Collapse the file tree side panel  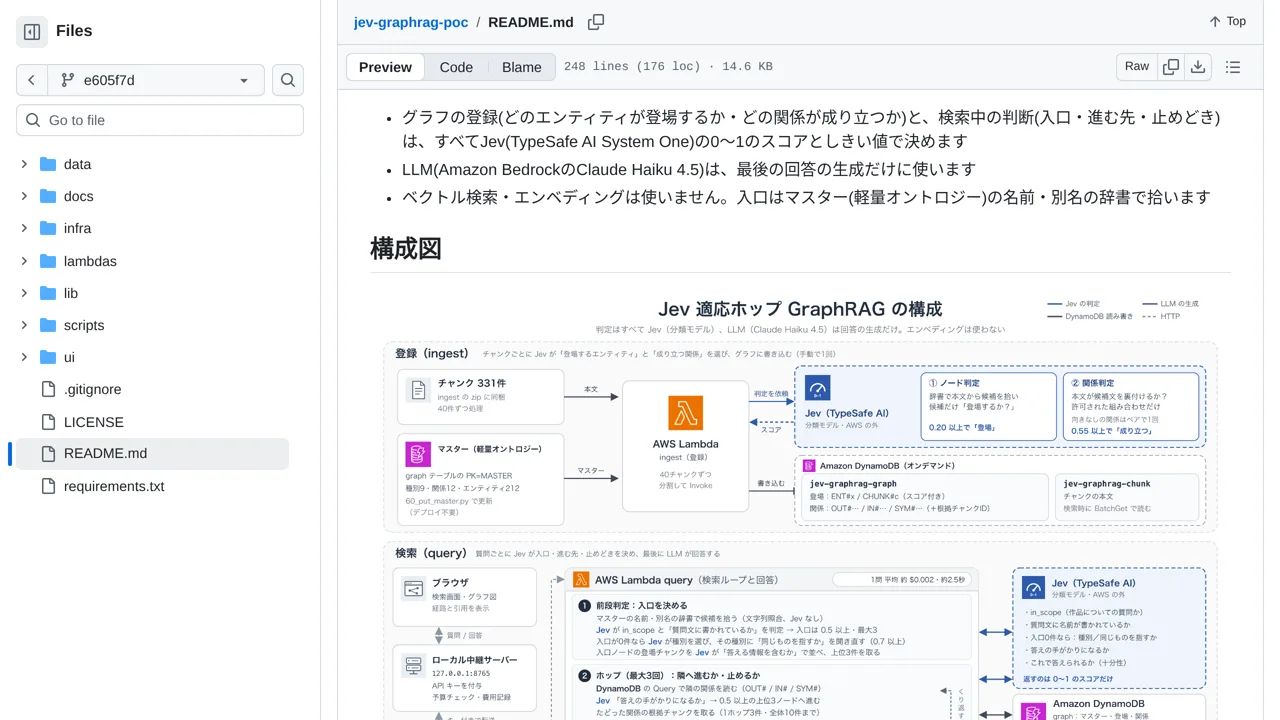32,32
